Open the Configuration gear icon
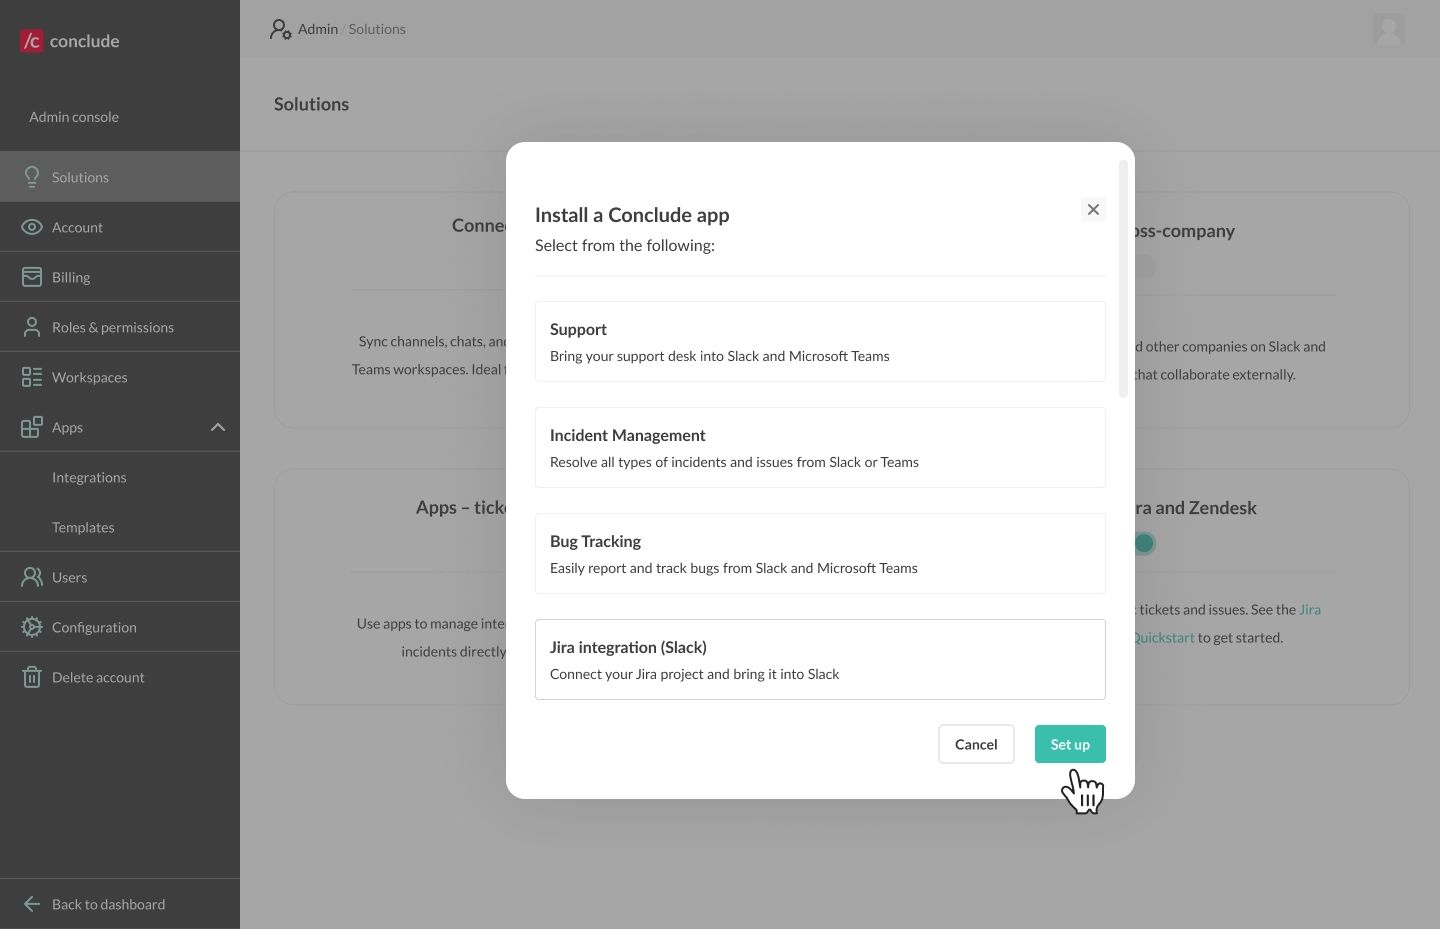This screenshot has height=929, width=1440. click(31, 627)
